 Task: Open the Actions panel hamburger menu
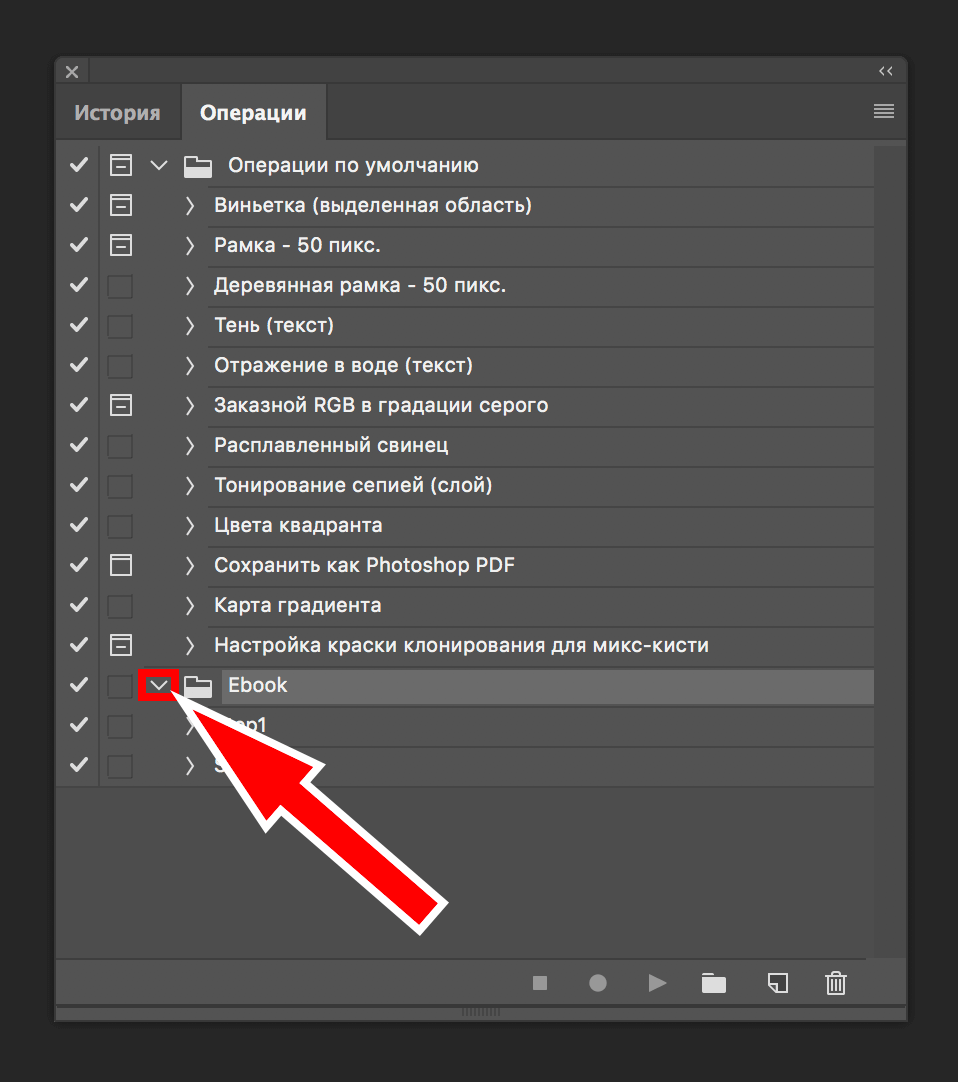coord(884,112)
